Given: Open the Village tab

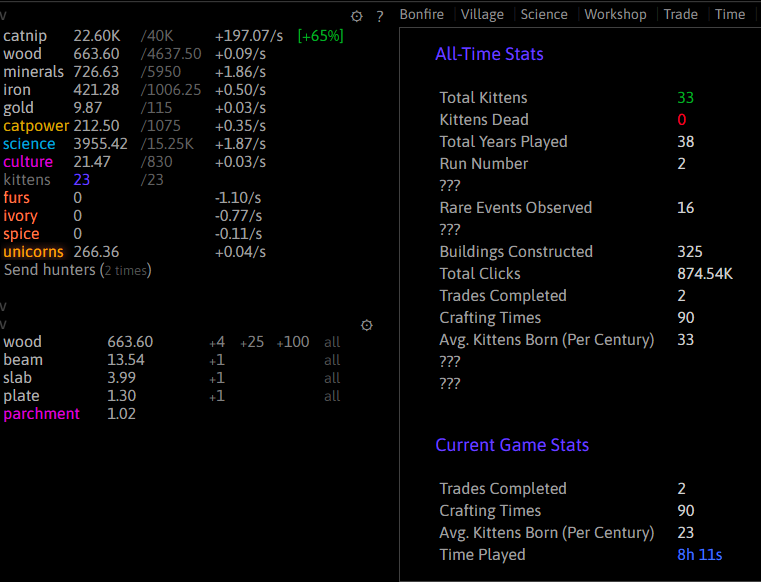Looking at the screenshot, I should tap(482, 15).
